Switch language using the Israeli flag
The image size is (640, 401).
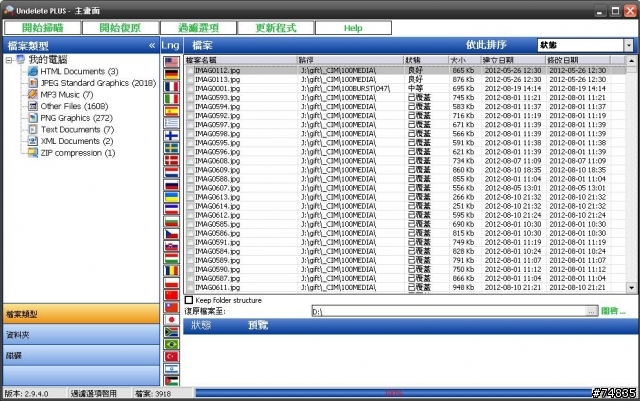(171, 369)
